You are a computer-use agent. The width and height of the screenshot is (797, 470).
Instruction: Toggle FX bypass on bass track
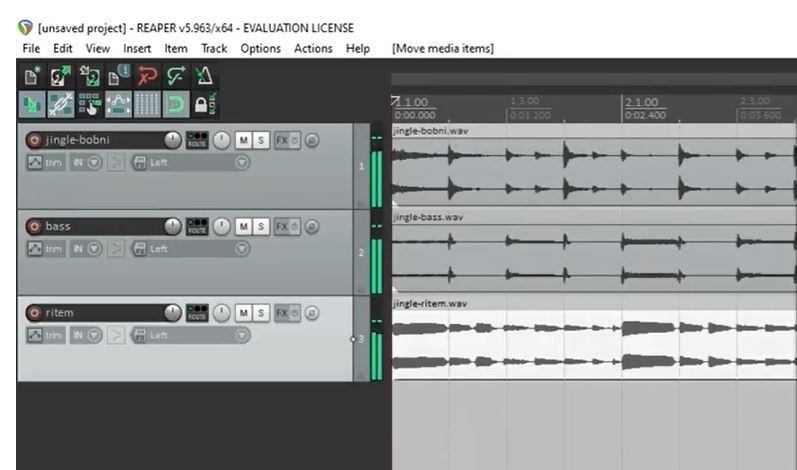click(295, 227)
